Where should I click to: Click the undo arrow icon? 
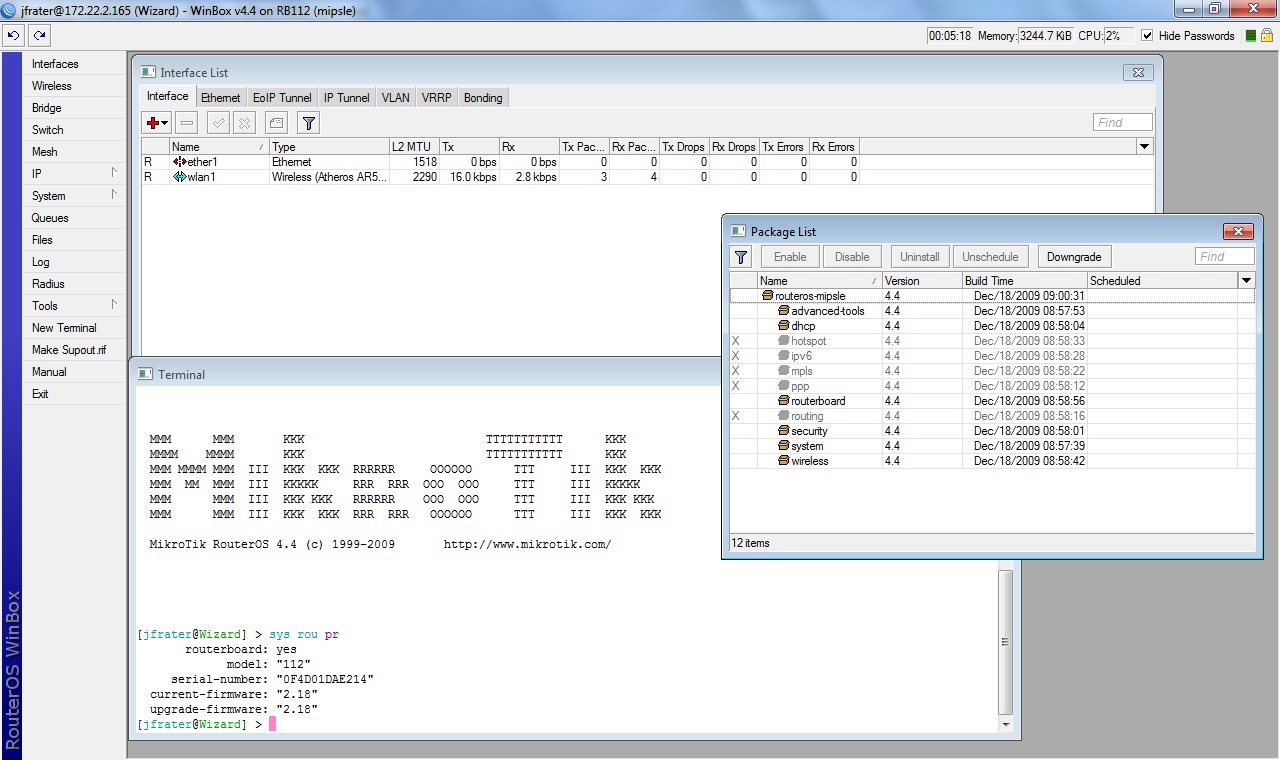pyautogui.click(x=13, y=35)
